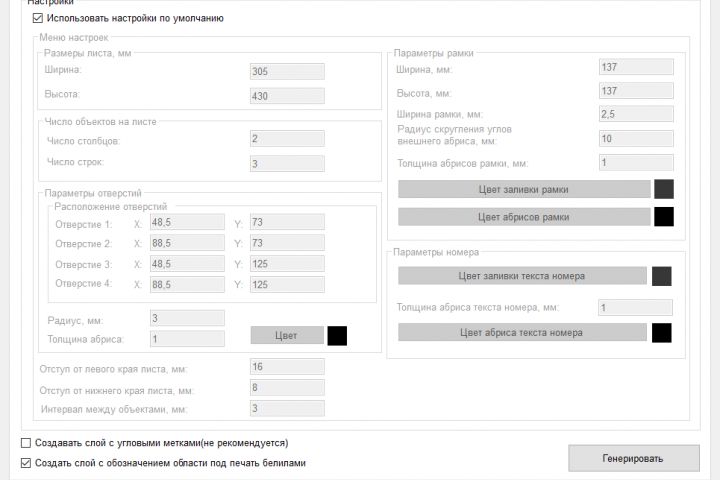Click the 'Цвет' button for holes

point(287,336)
